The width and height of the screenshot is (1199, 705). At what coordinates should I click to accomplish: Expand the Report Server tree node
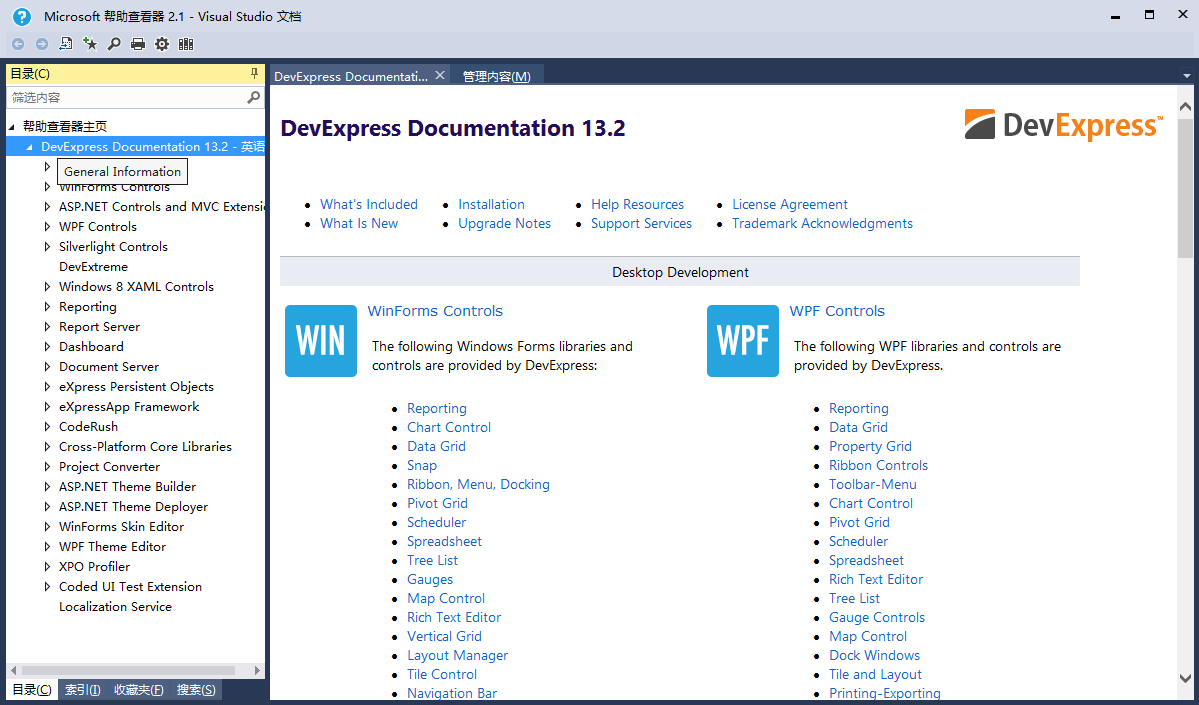coord(47,327)
